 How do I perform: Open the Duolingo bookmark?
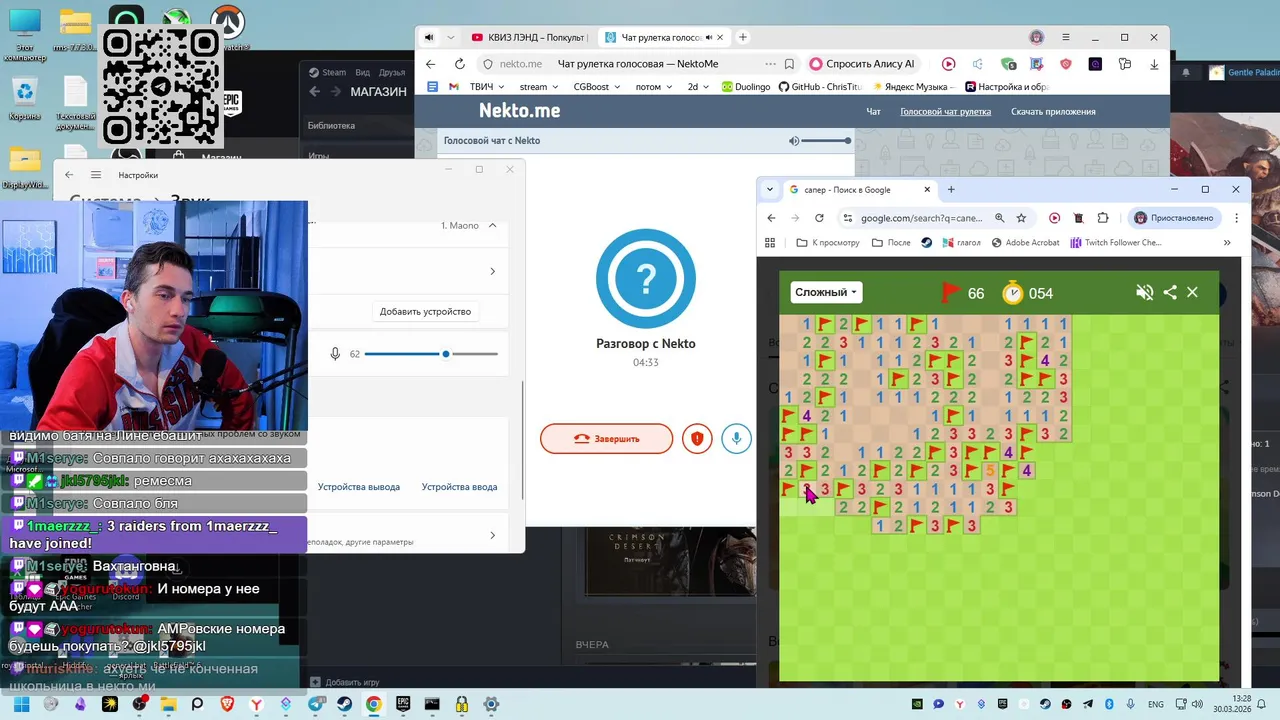746,87
